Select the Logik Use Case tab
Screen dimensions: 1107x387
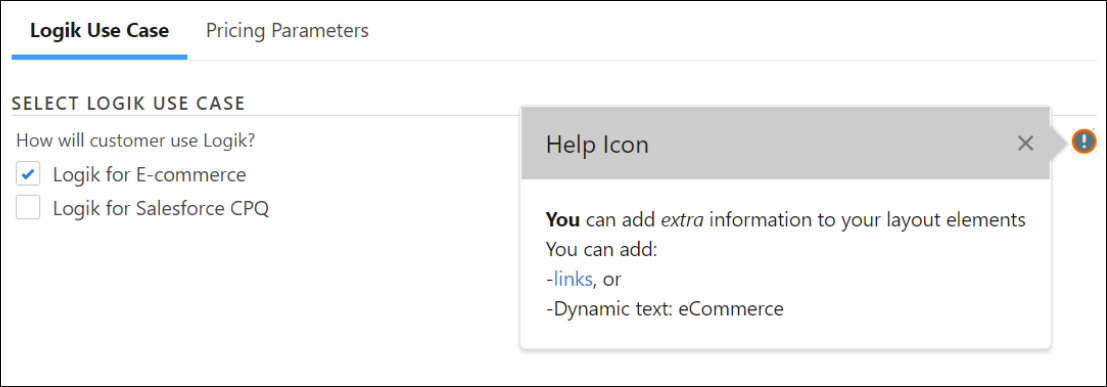pos(100,31)
